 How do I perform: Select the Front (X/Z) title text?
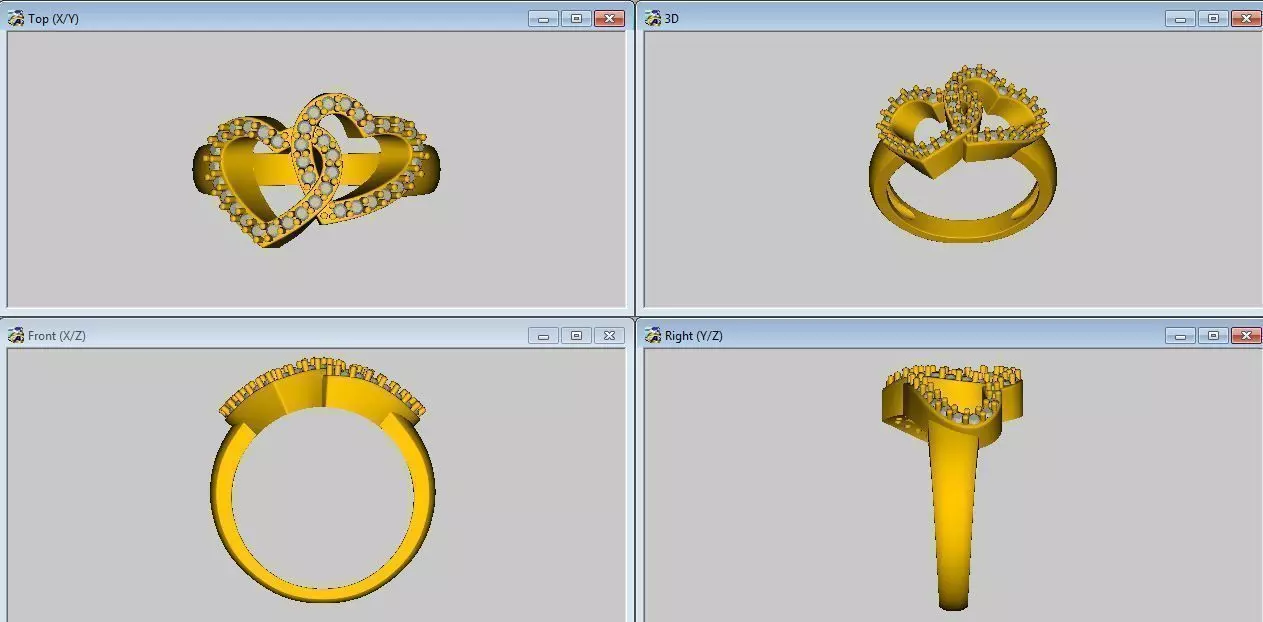pos(57,336)
